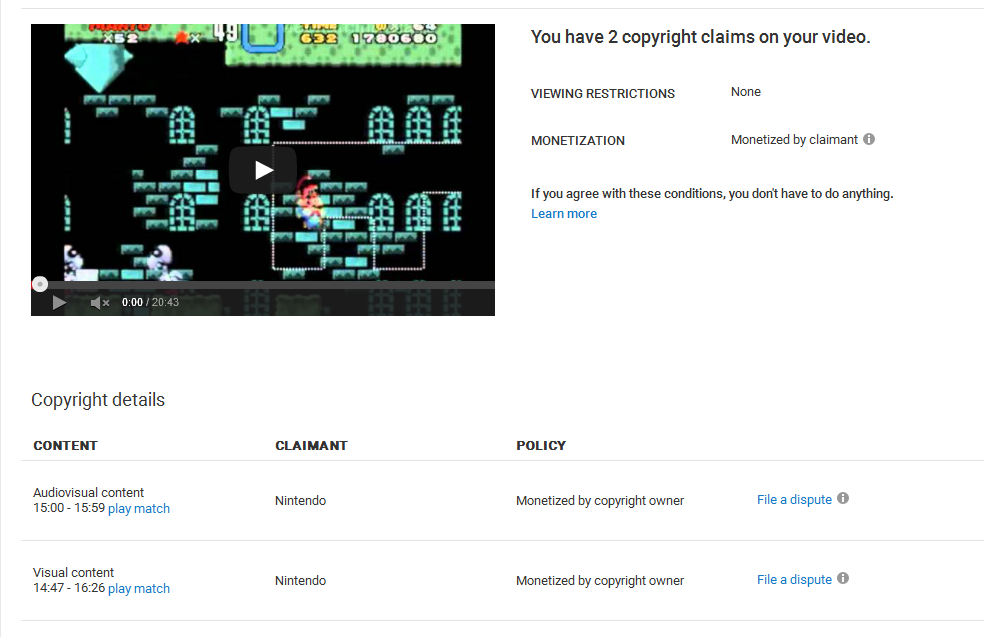
Task: Click the None viewing restrictions value
Action: tap(746, 92)
